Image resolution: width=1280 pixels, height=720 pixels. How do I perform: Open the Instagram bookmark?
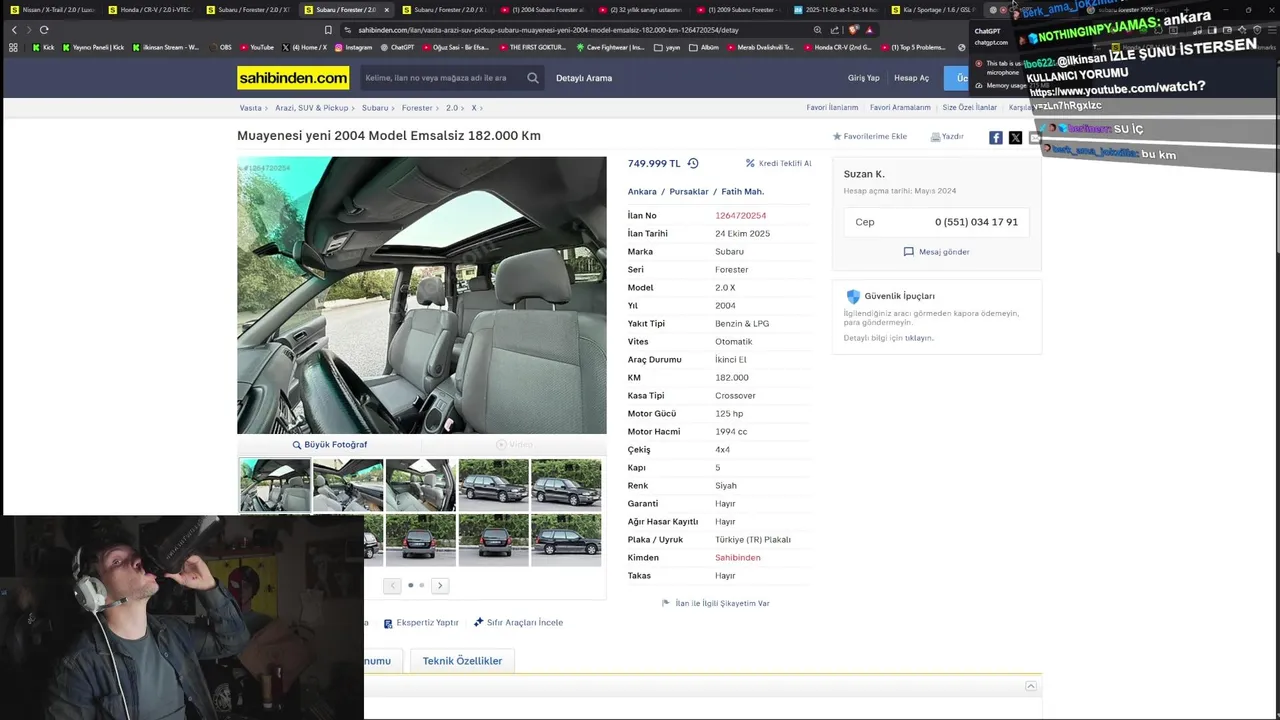pos(353,47)
